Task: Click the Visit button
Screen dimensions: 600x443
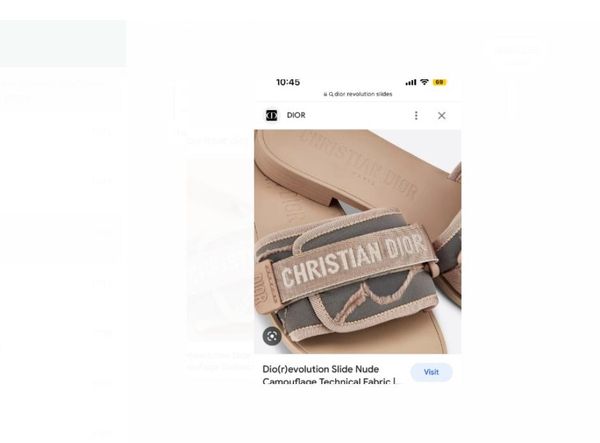Action: tap(431, 372)
